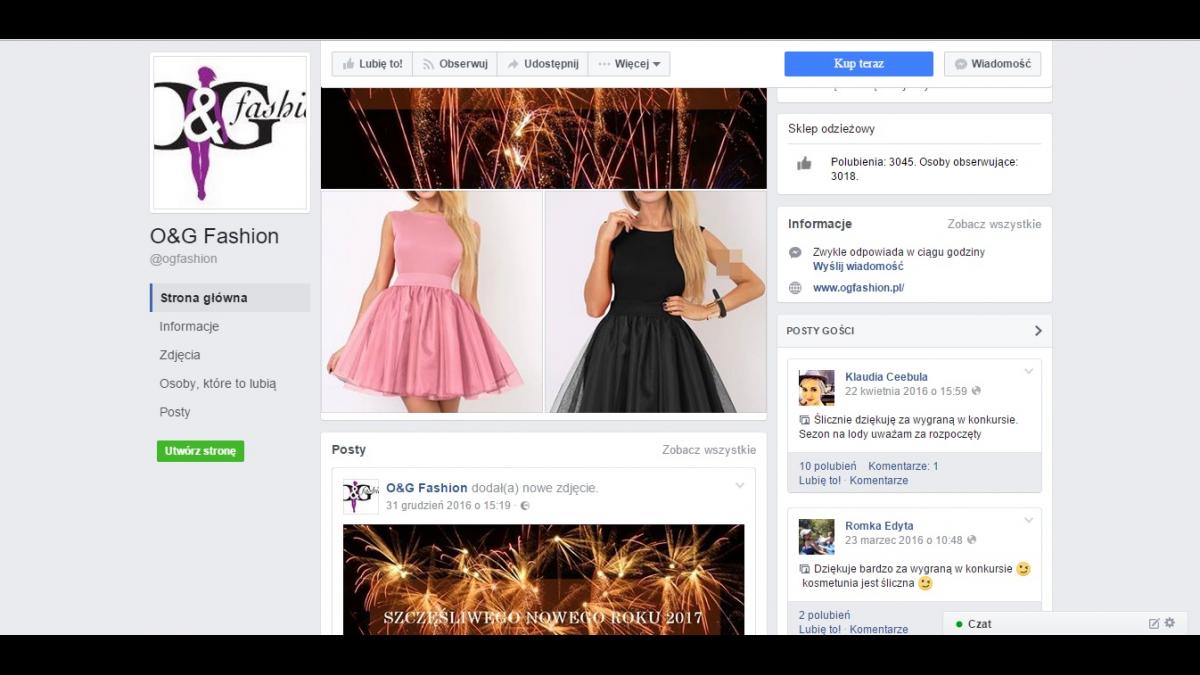Click the 'Zwykle odpowiada w ciągu godziny' text

(x=899, y=253)
